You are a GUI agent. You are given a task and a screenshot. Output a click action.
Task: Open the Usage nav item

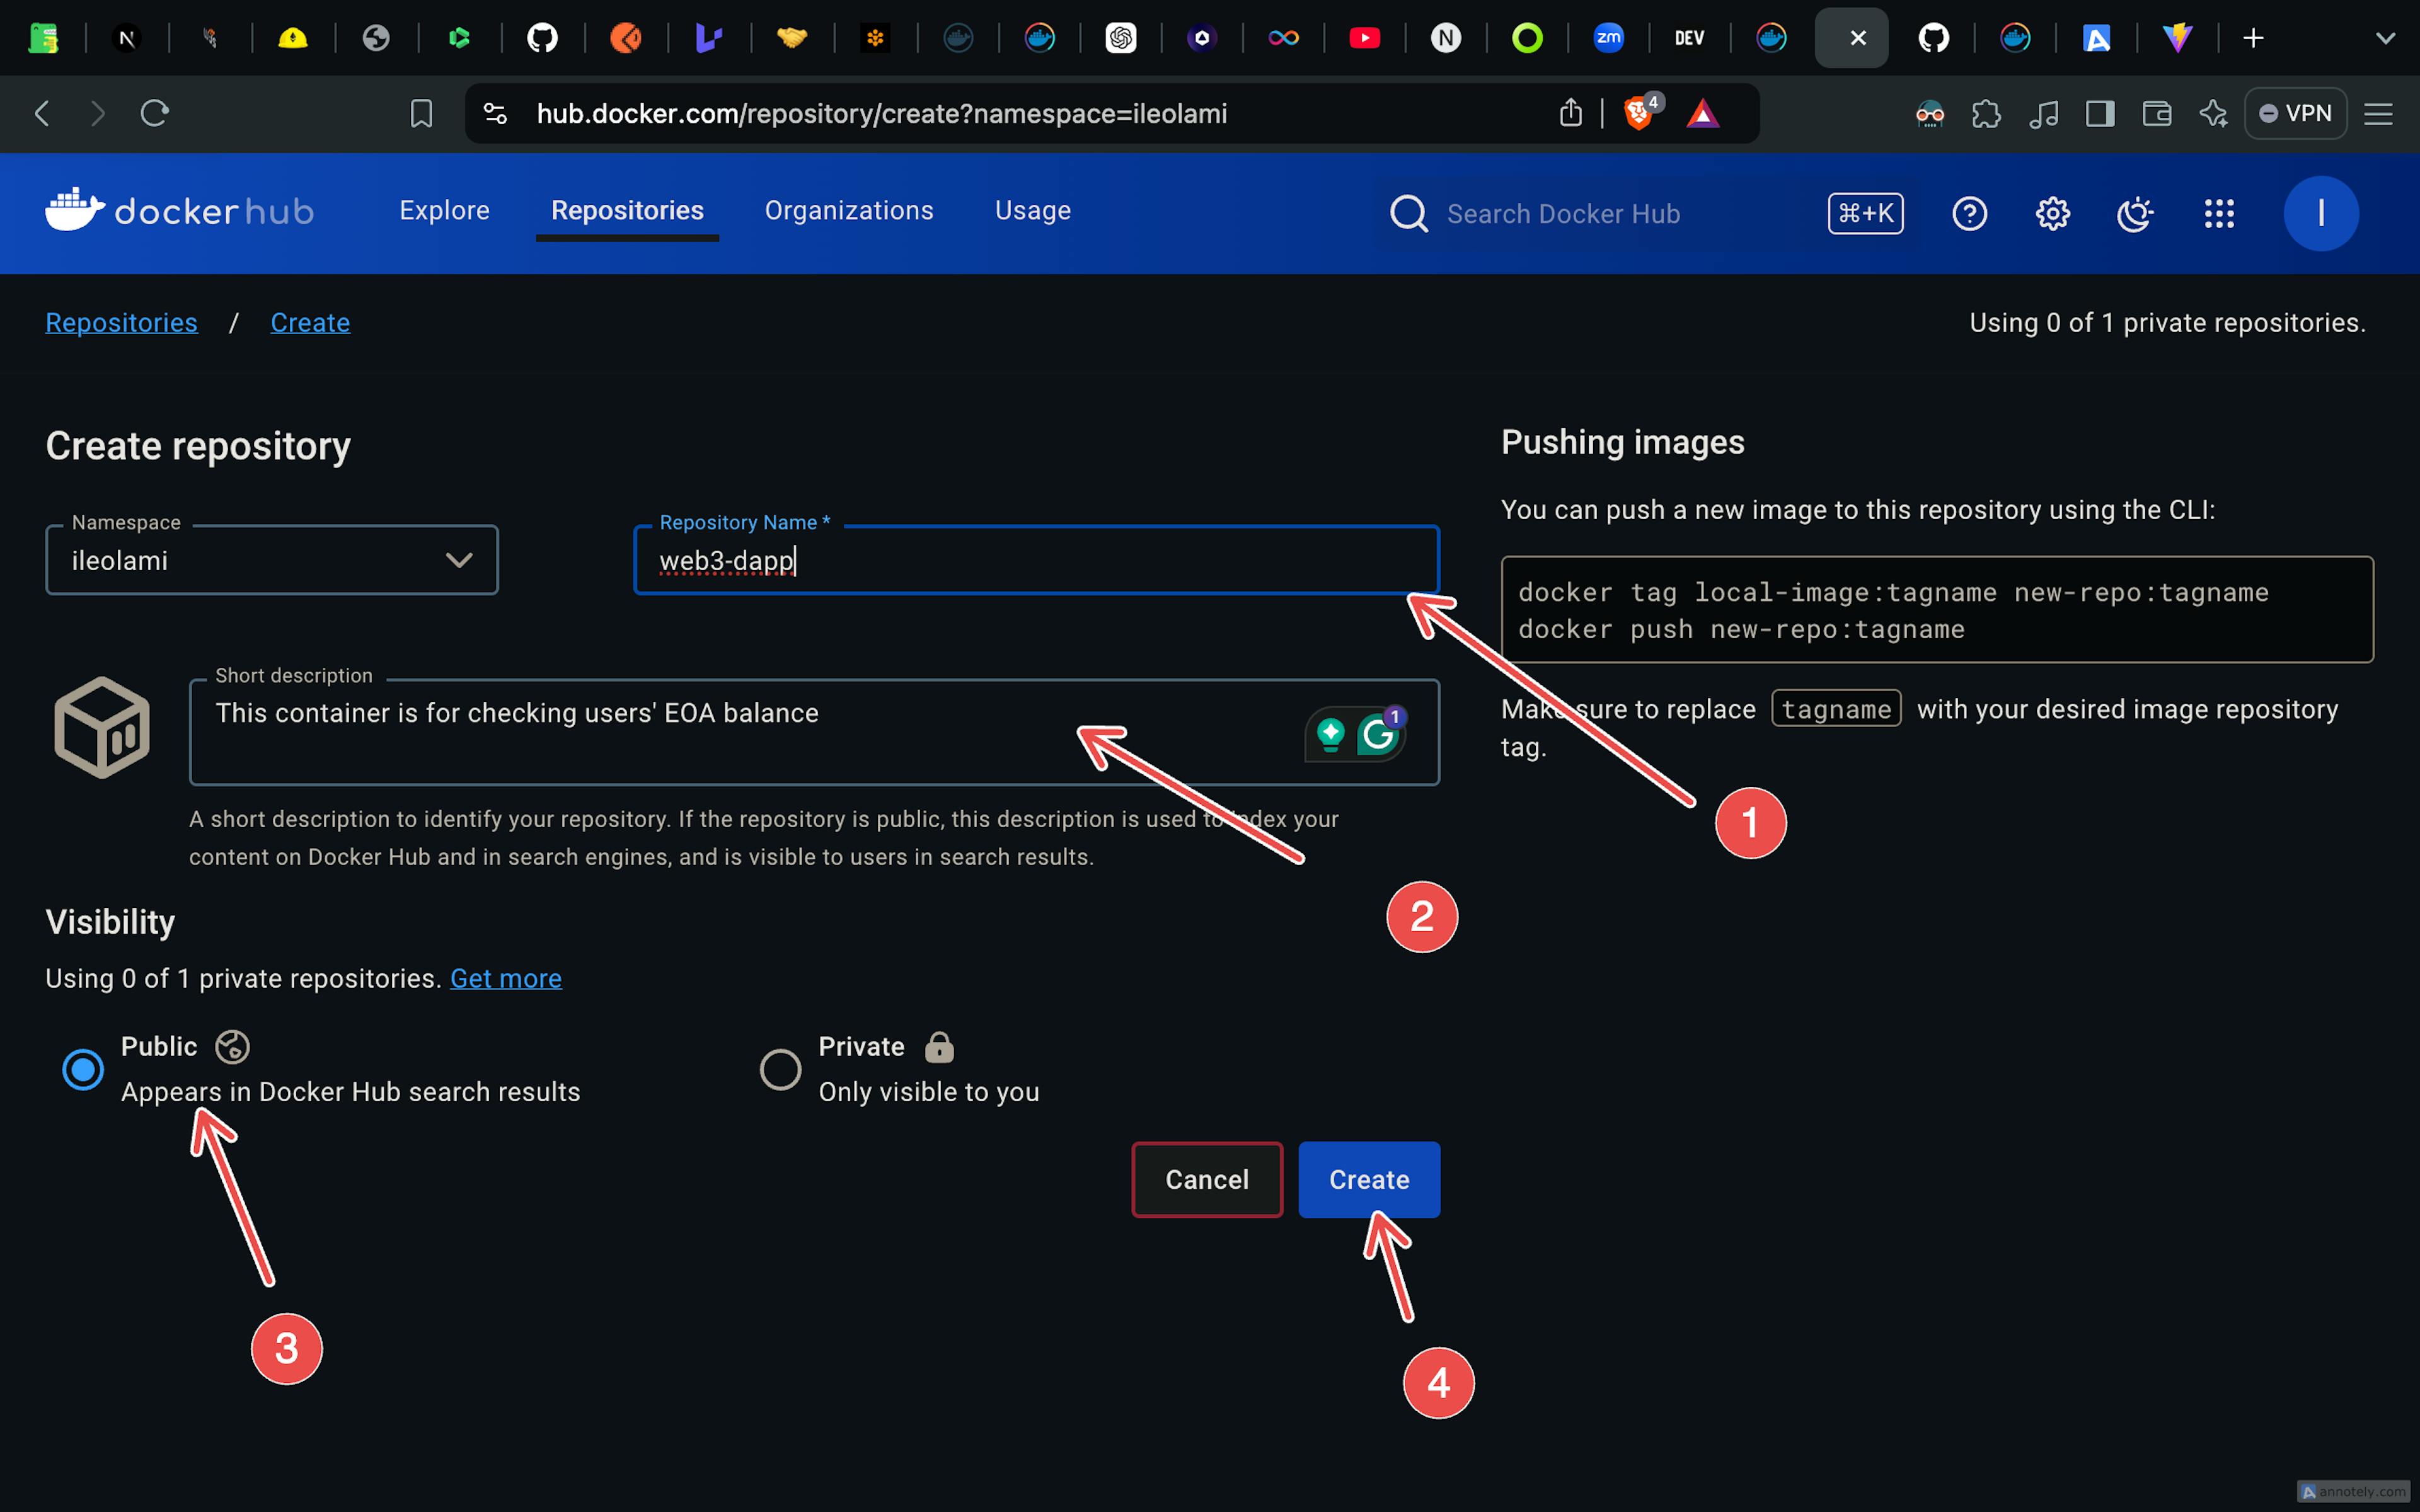(x=1032, y=211)
